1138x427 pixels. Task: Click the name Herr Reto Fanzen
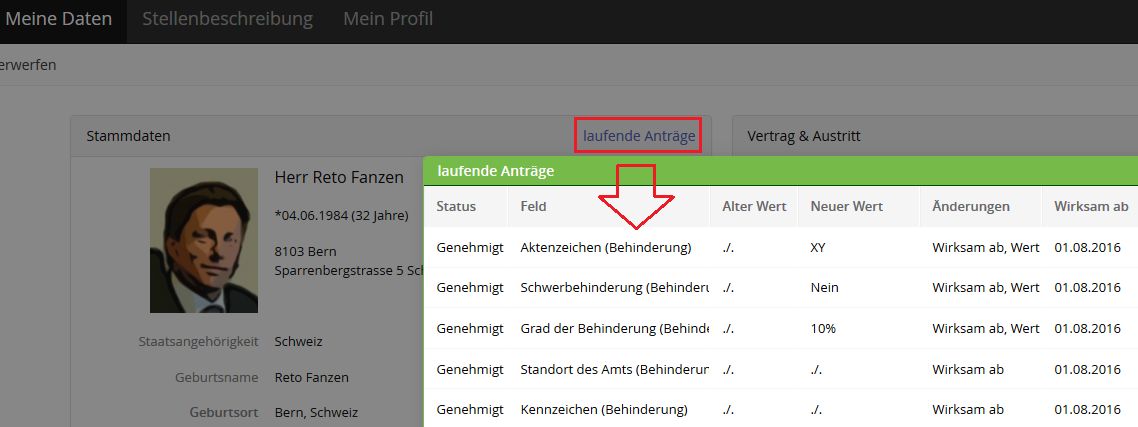tap(339, 177)
